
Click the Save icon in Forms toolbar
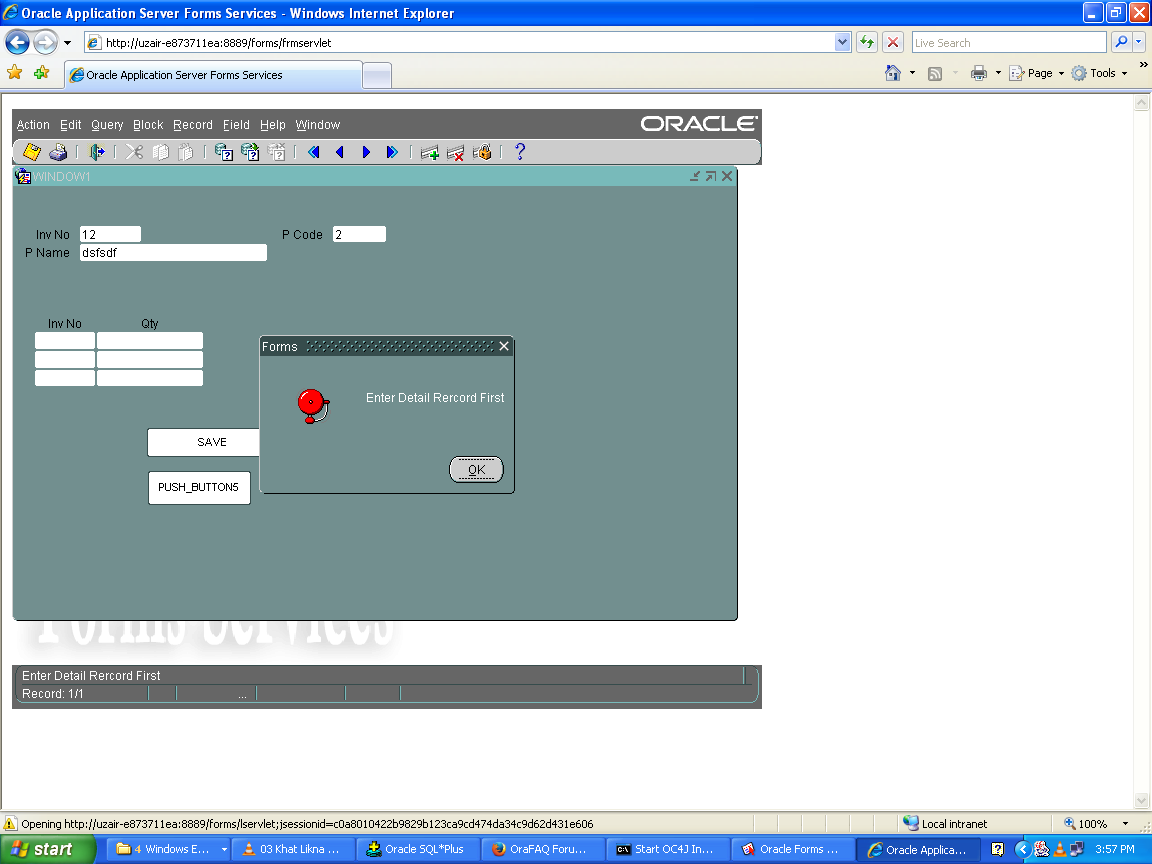pyautogui.click(x=32, y=152)
